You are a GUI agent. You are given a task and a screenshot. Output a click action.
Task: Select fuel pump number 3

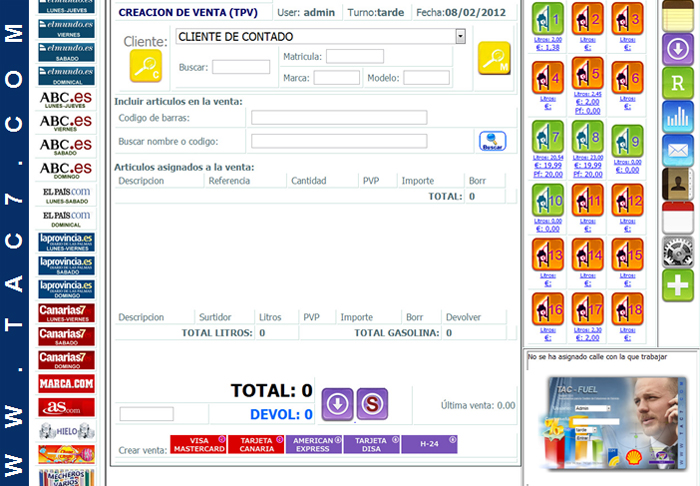click(x=627, y=19)
